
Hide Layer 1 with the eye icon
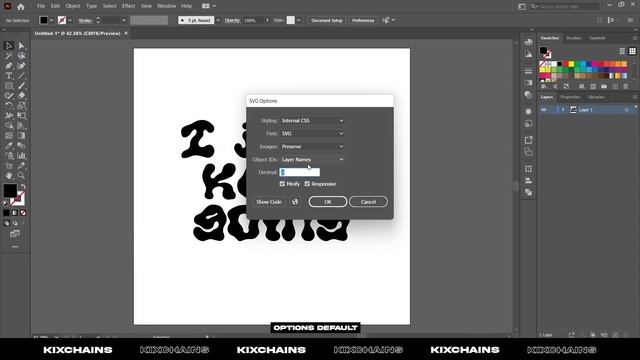(x=544, y=110)
